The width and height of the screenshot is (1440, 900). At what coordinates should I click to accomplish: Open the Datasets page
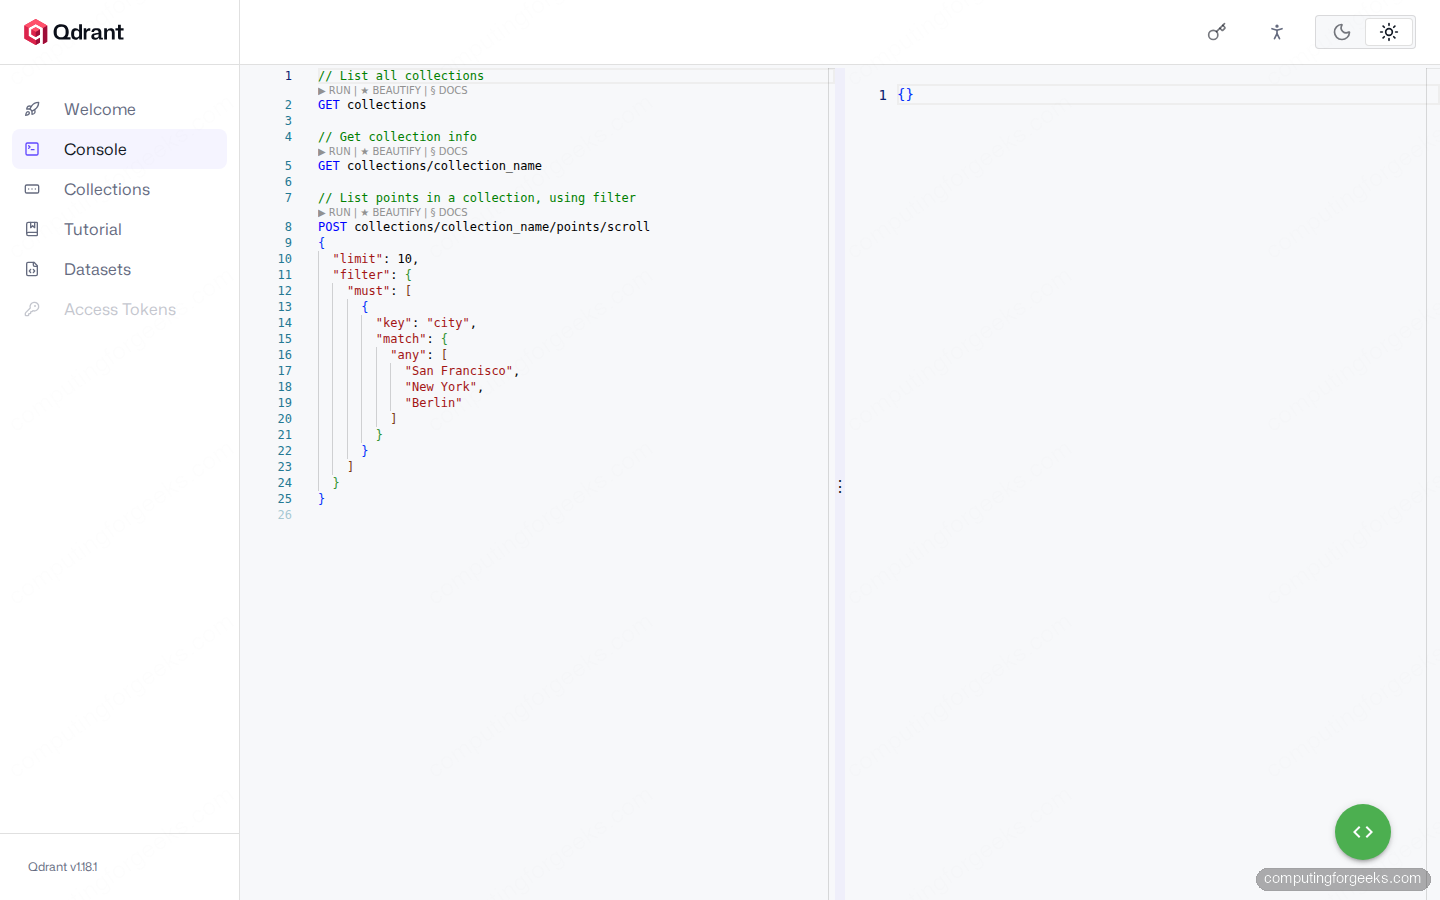tap(119, 269)
